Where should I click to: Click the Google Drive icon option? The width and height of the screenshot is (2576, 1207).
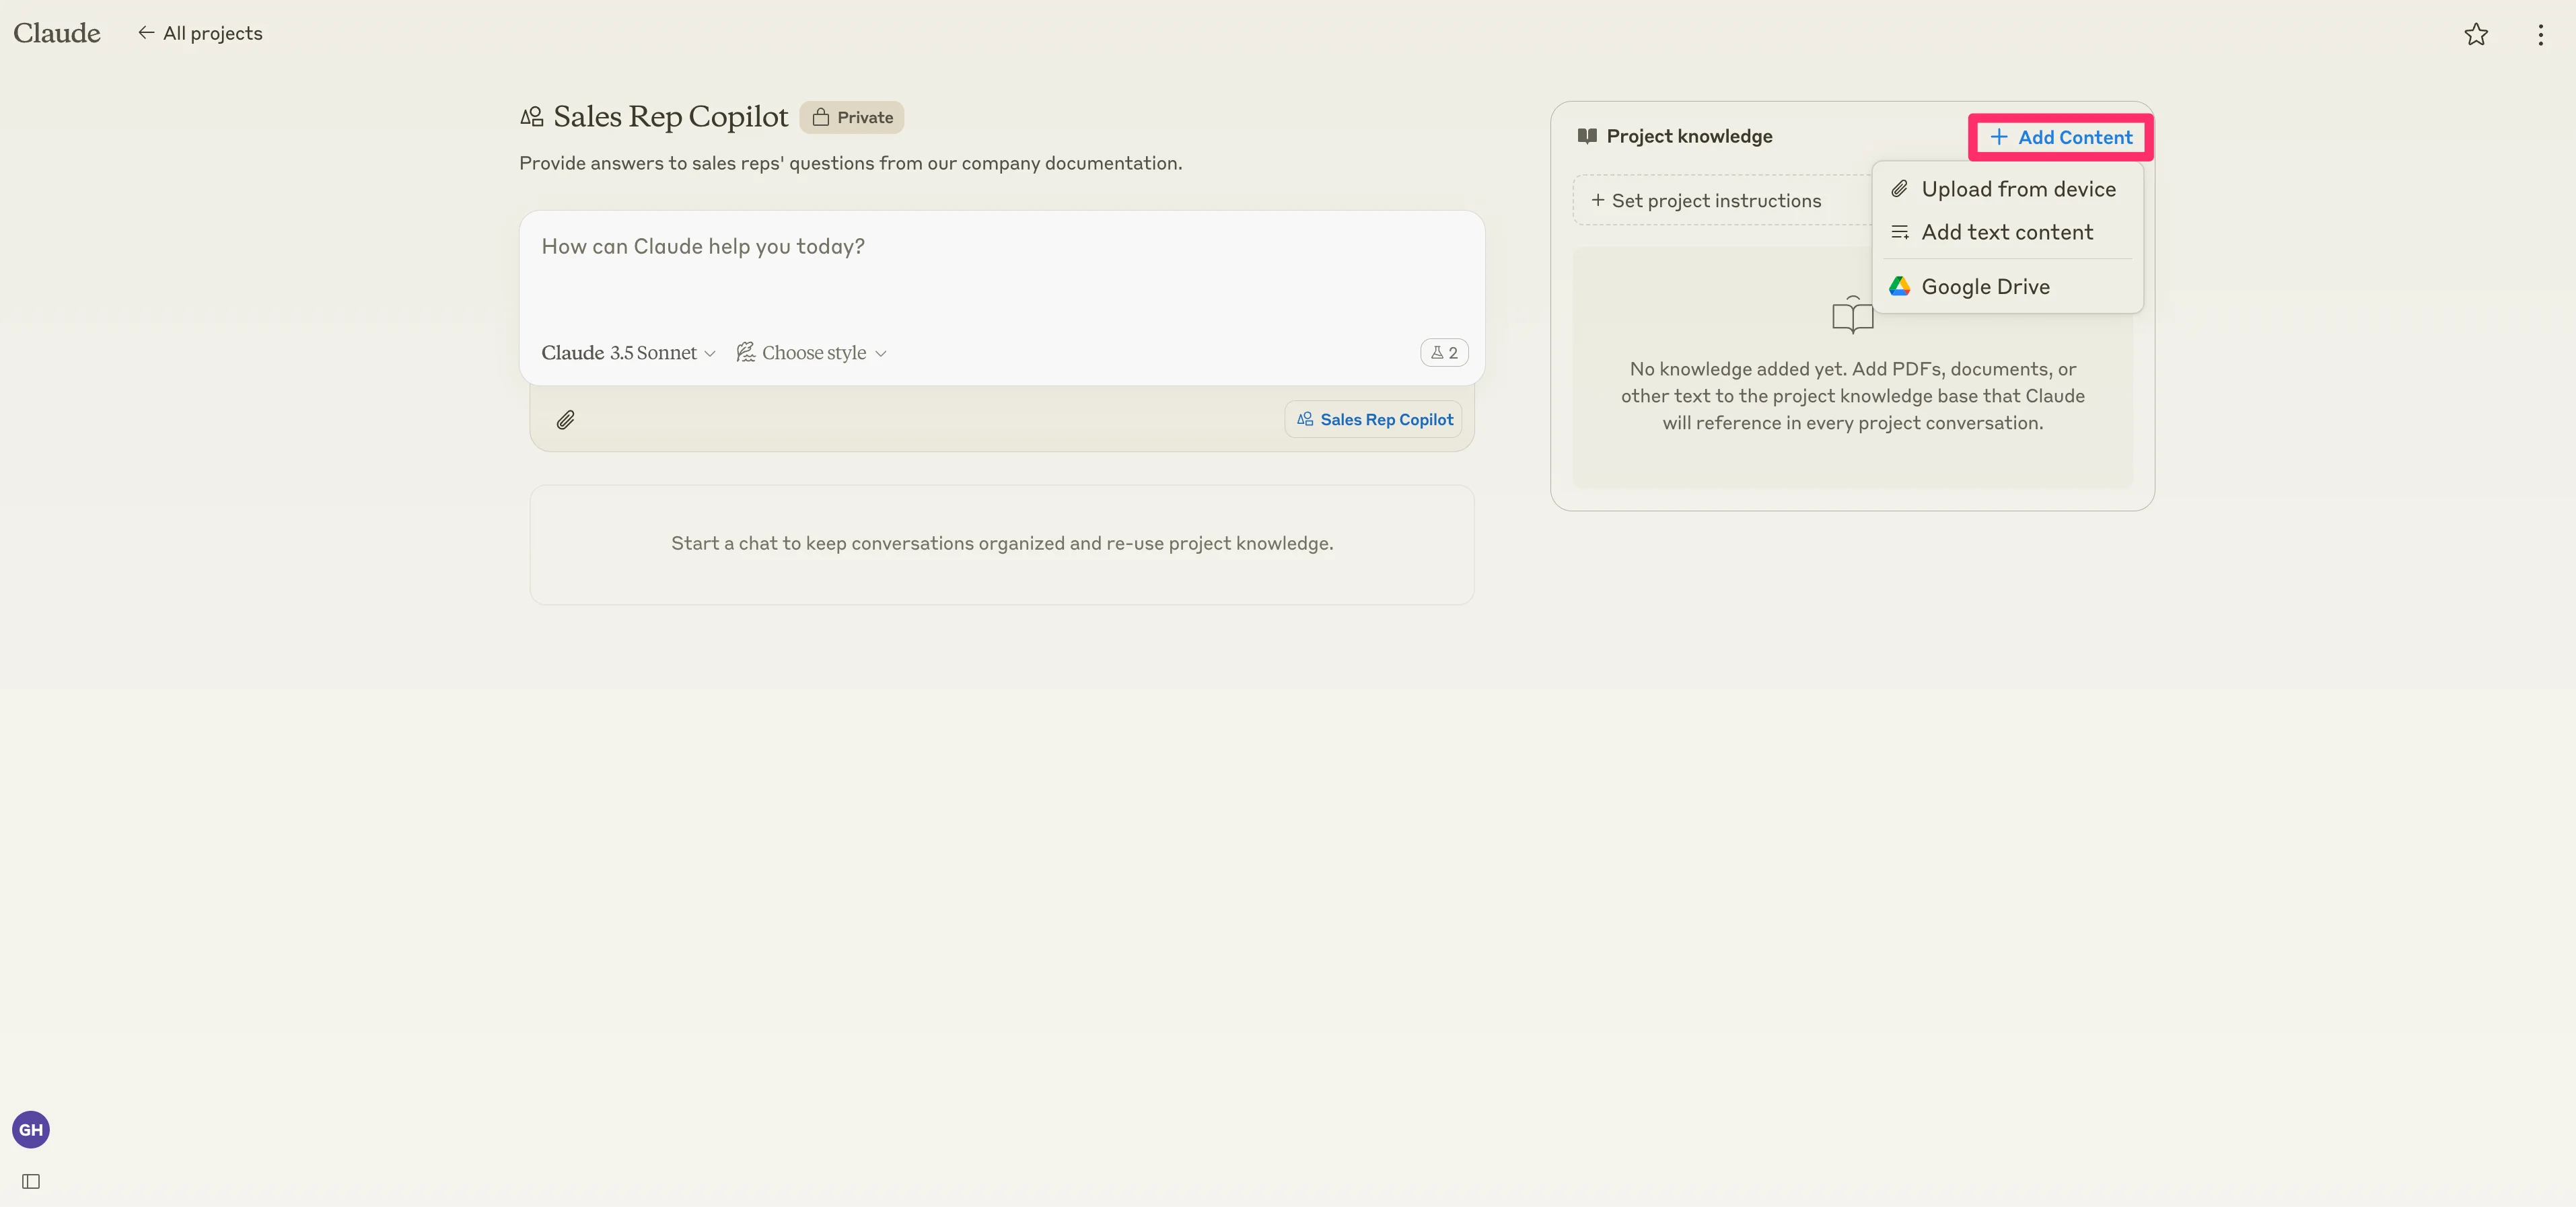[x=1899, y=287]
